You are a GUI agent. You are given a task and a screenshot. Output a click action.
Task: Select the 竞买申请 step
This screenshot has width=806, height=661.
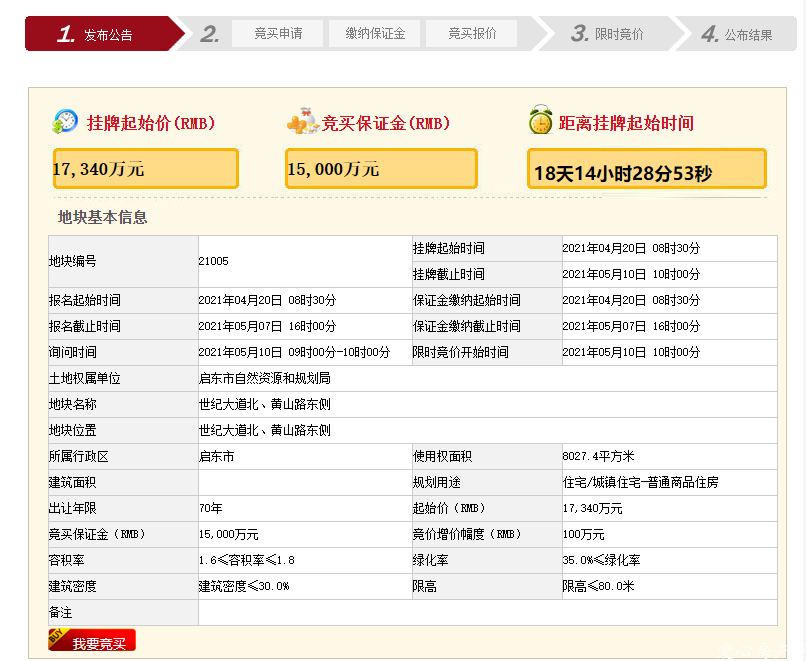click(x=278, y=33)
